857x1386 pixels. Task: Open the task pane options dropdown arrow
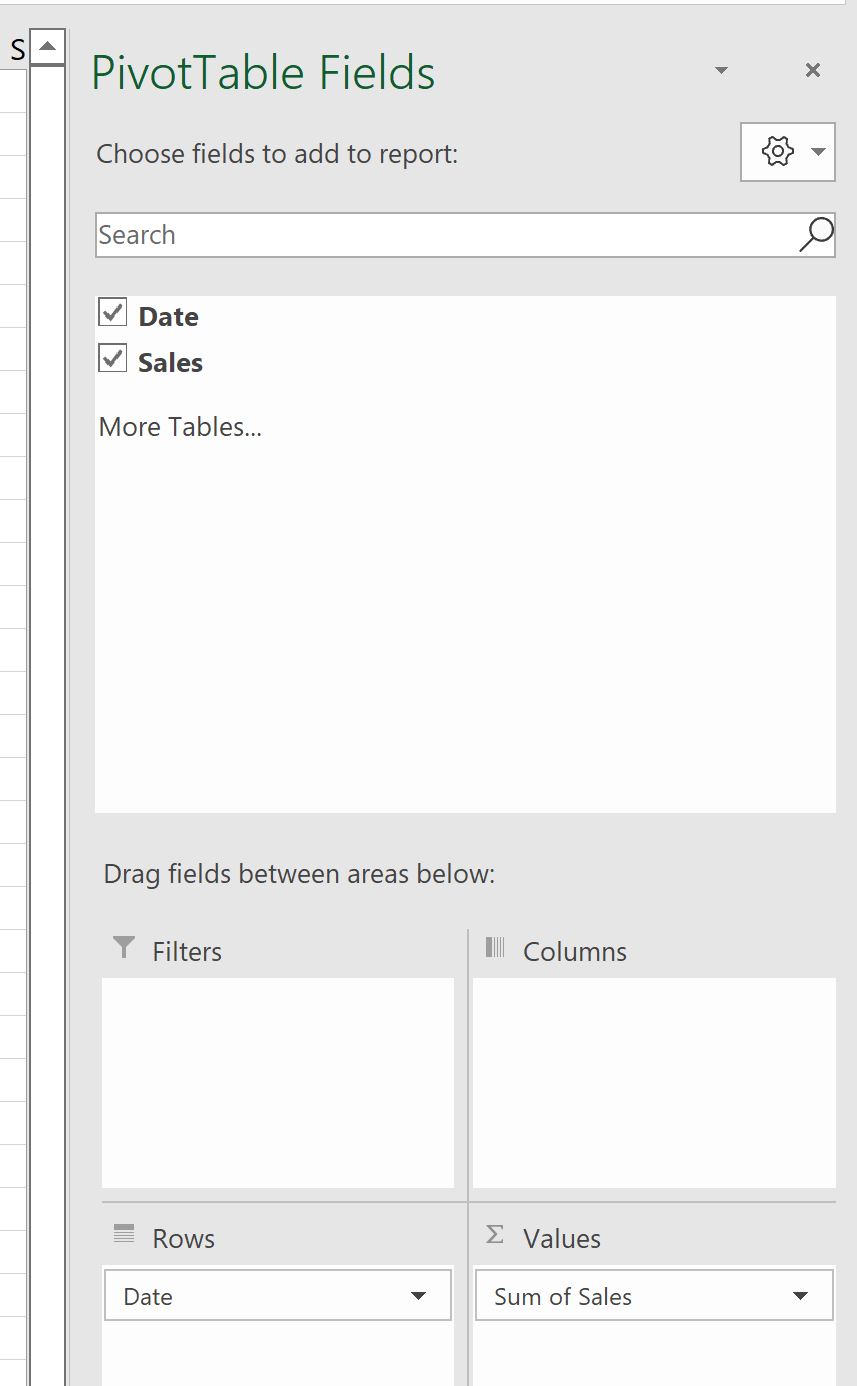pos(721,70)
